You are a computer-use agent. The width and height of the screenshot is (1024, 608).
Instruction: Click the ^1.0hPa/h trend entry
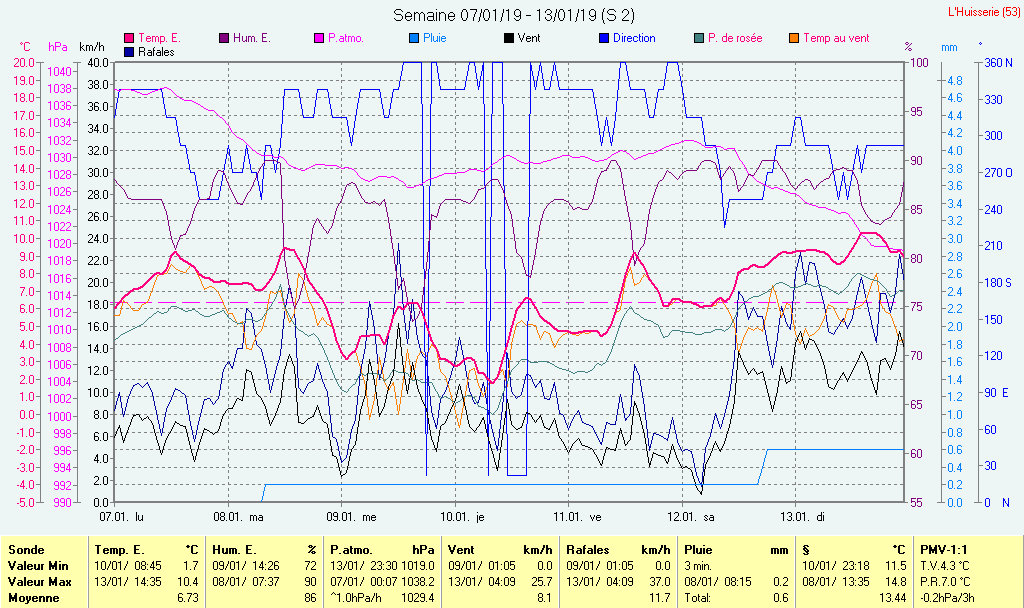(x=357, y=598)
